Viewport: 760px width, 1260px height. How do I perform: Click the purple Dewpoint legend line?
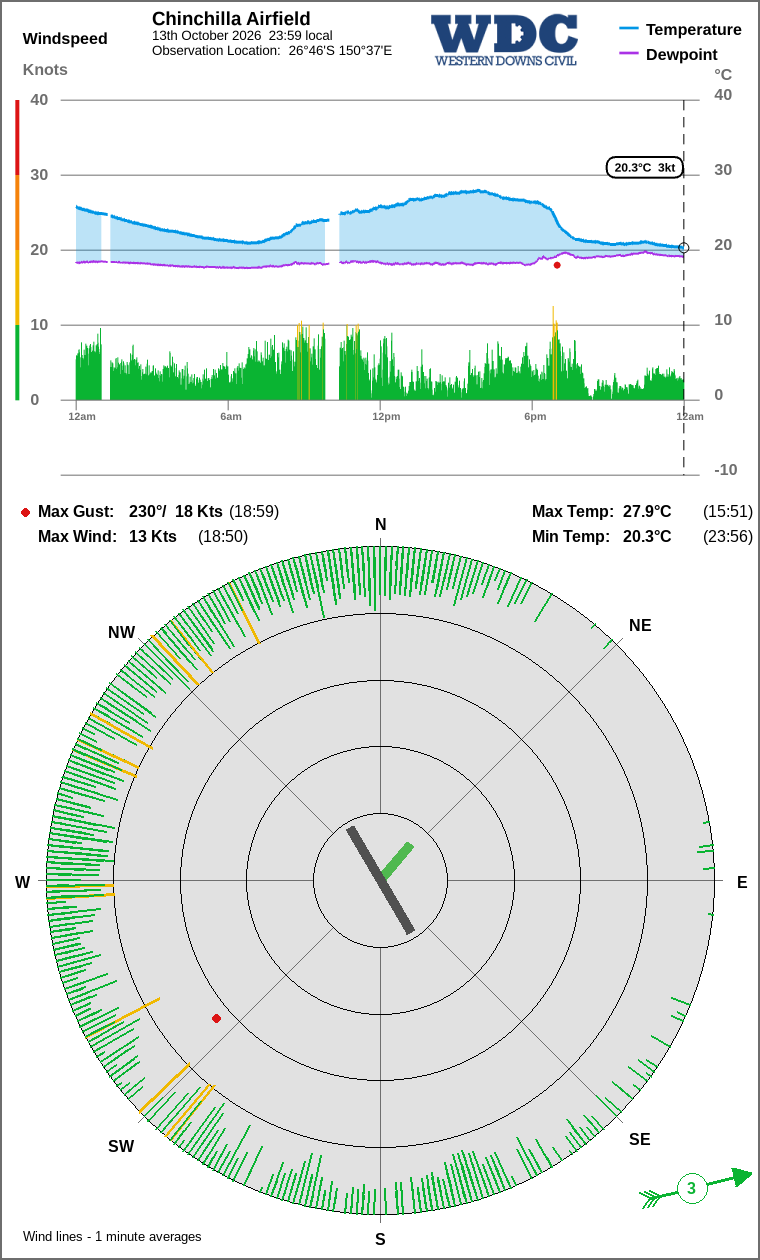coord(629,54)
